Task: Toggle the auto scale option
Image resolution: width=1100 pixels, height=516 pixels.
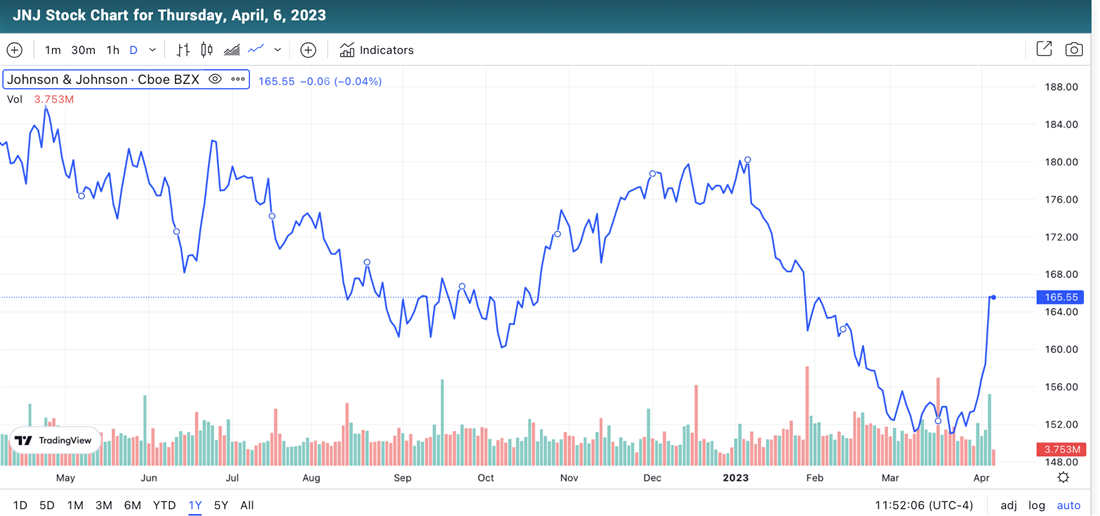Action: 1068,505
